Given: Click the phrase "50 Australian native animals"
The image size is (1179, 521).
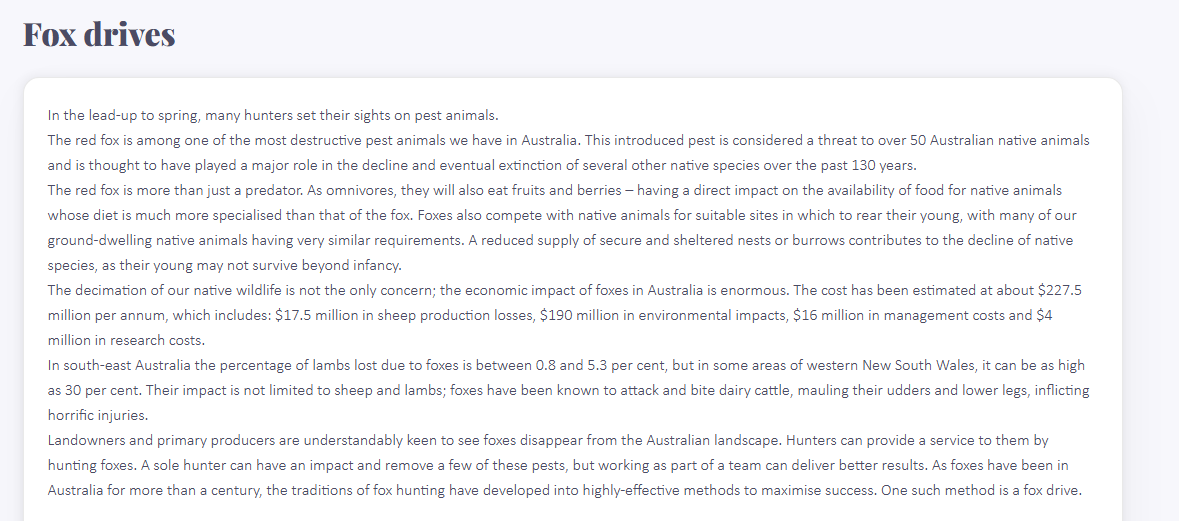Looking at the screenshot, I should coord(1001,140).
